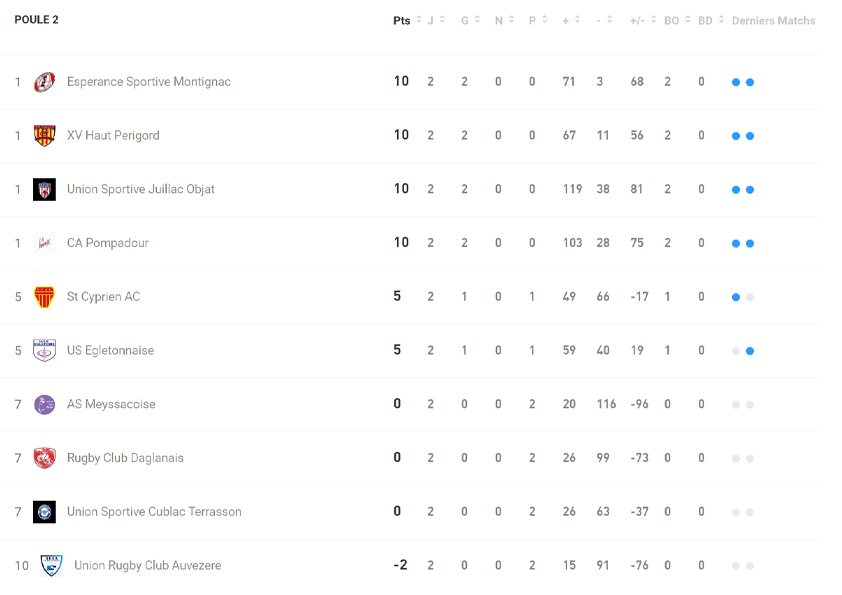Screen dimensions: 842x595
Task: Click the St Cyprien AC crest
Action: (44, 297)
